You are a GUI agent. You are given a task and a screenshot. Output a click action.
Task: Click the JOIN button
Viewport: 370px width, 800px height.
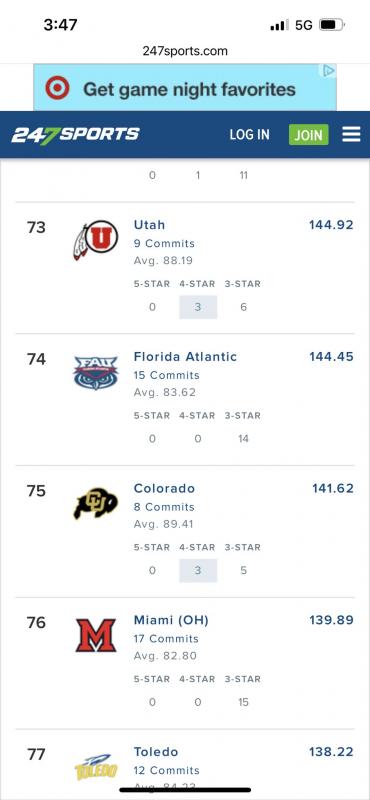pos(309,135)
